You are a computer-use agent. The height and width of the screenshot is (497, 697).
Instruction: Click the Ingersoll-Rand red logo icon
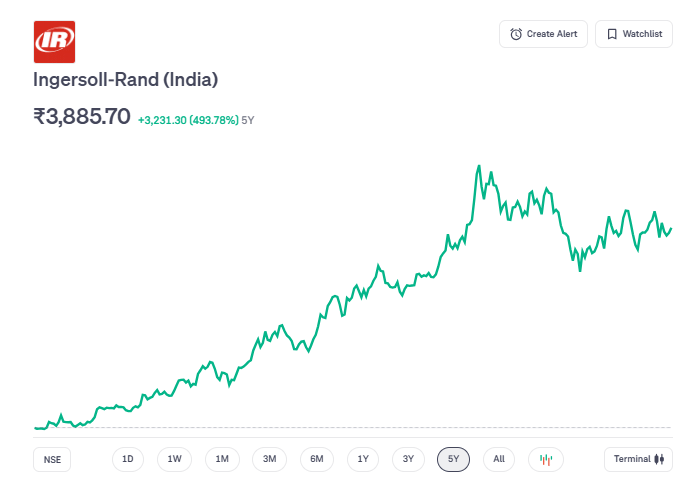click(x=55, y=41)
